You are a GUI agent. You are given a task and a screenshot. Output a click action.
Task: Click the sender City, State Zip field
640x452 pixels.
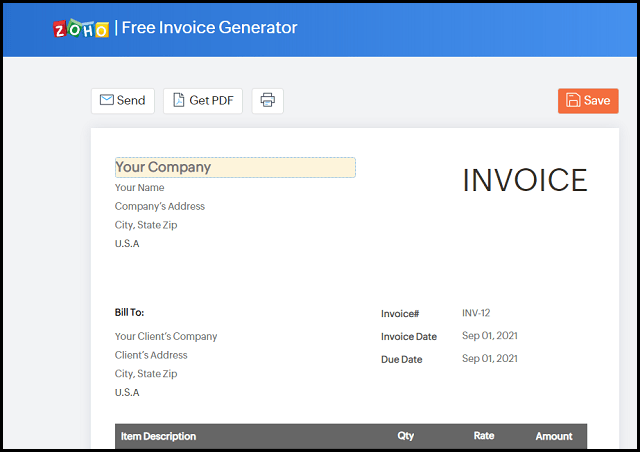pyautogui.click(x=146, y=225)
